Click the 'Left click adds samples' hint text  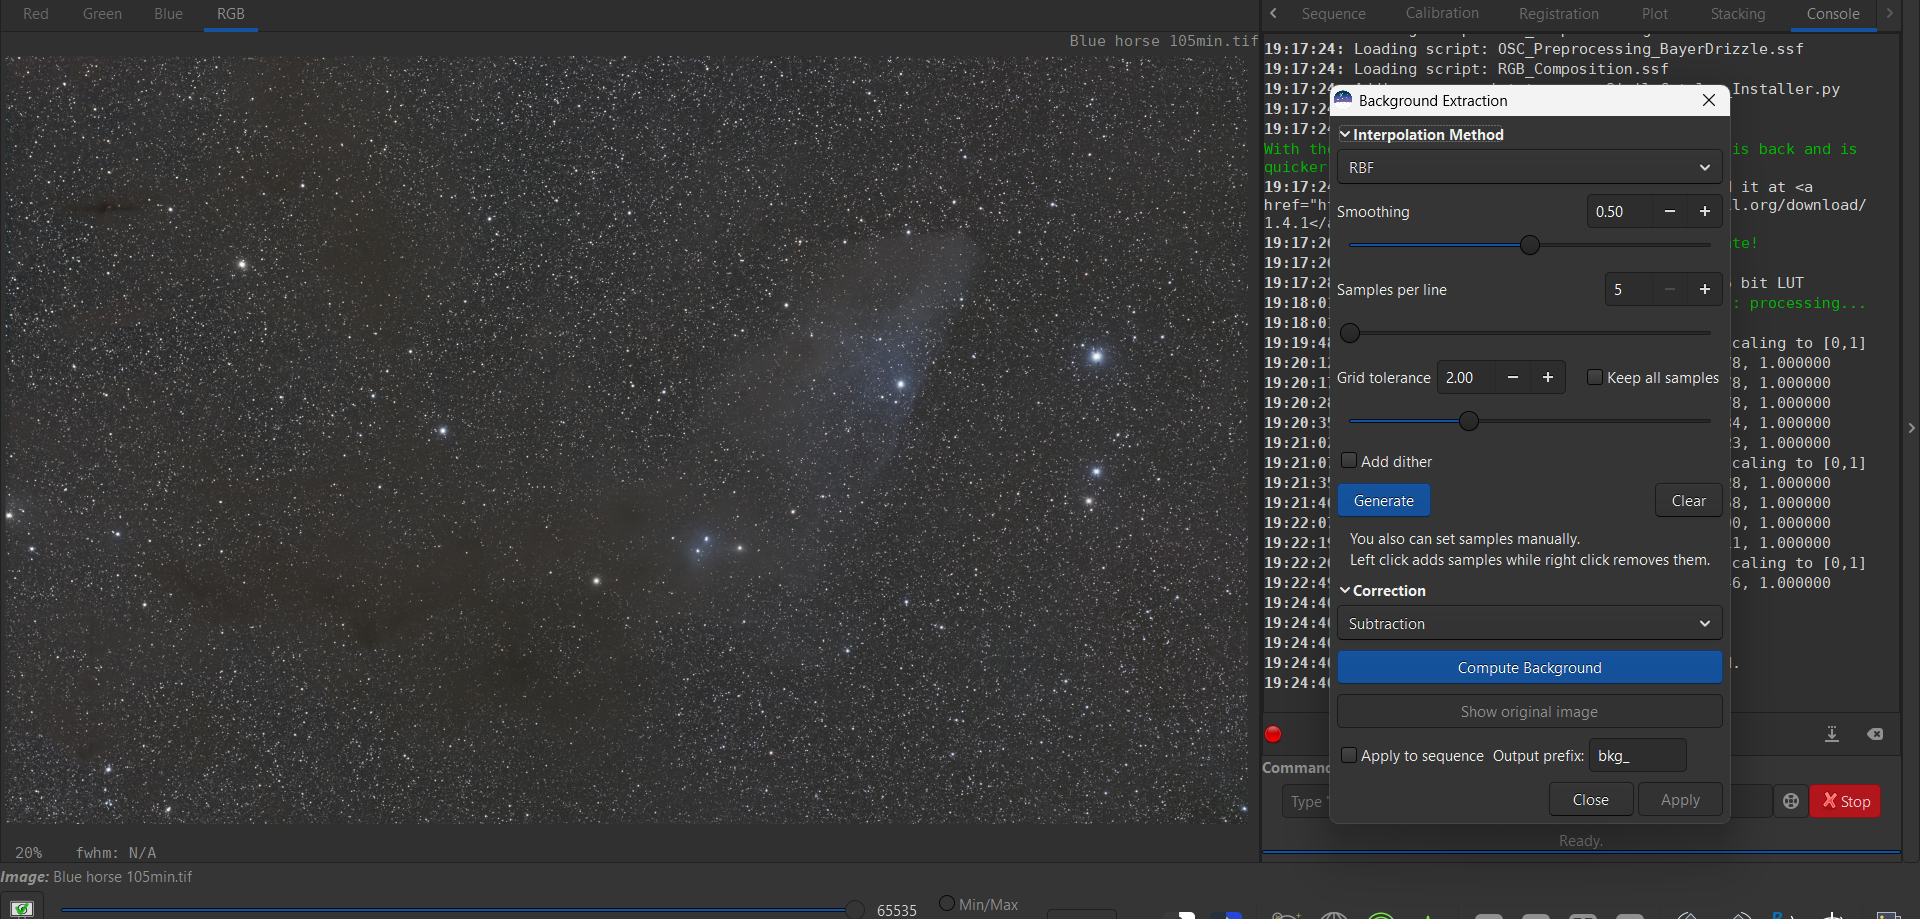[x=1530, y=559]
